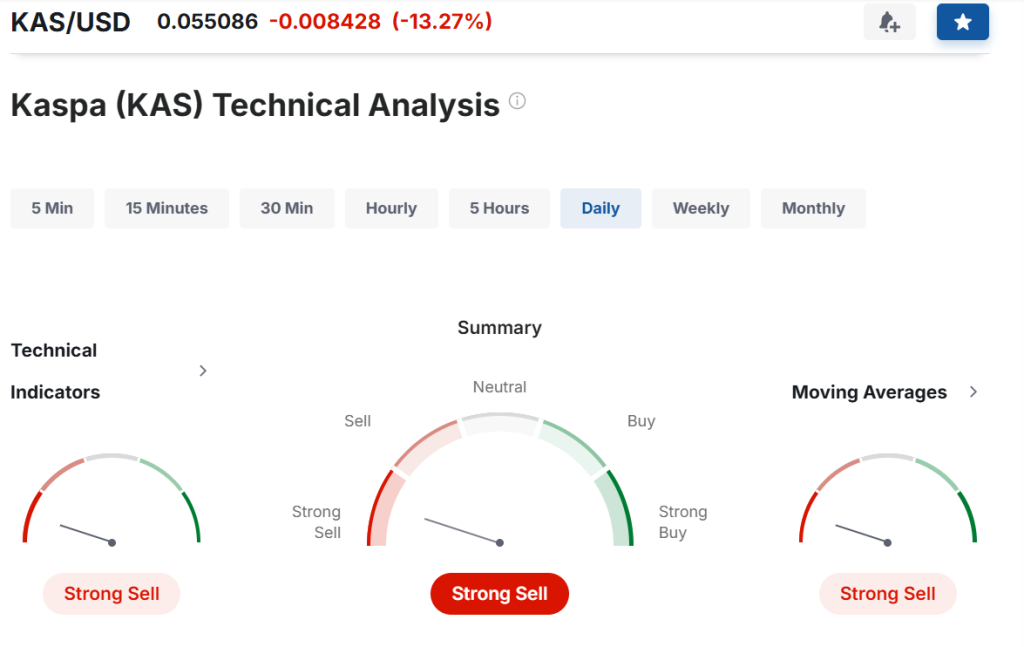The width and height of the screenshot is (1024, 647).
Task: Click the Strong Sell badge under Moving Averages
Action: [888, 593]
